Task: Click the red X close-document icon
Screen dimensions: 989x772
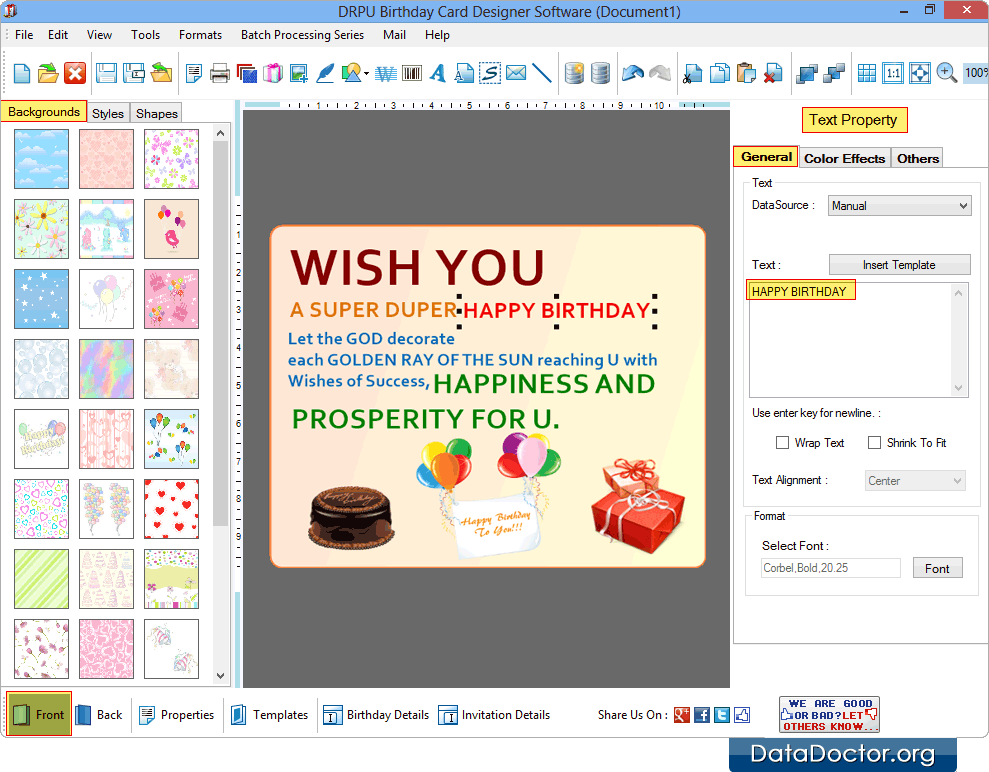Action: (x=75, y=74)
